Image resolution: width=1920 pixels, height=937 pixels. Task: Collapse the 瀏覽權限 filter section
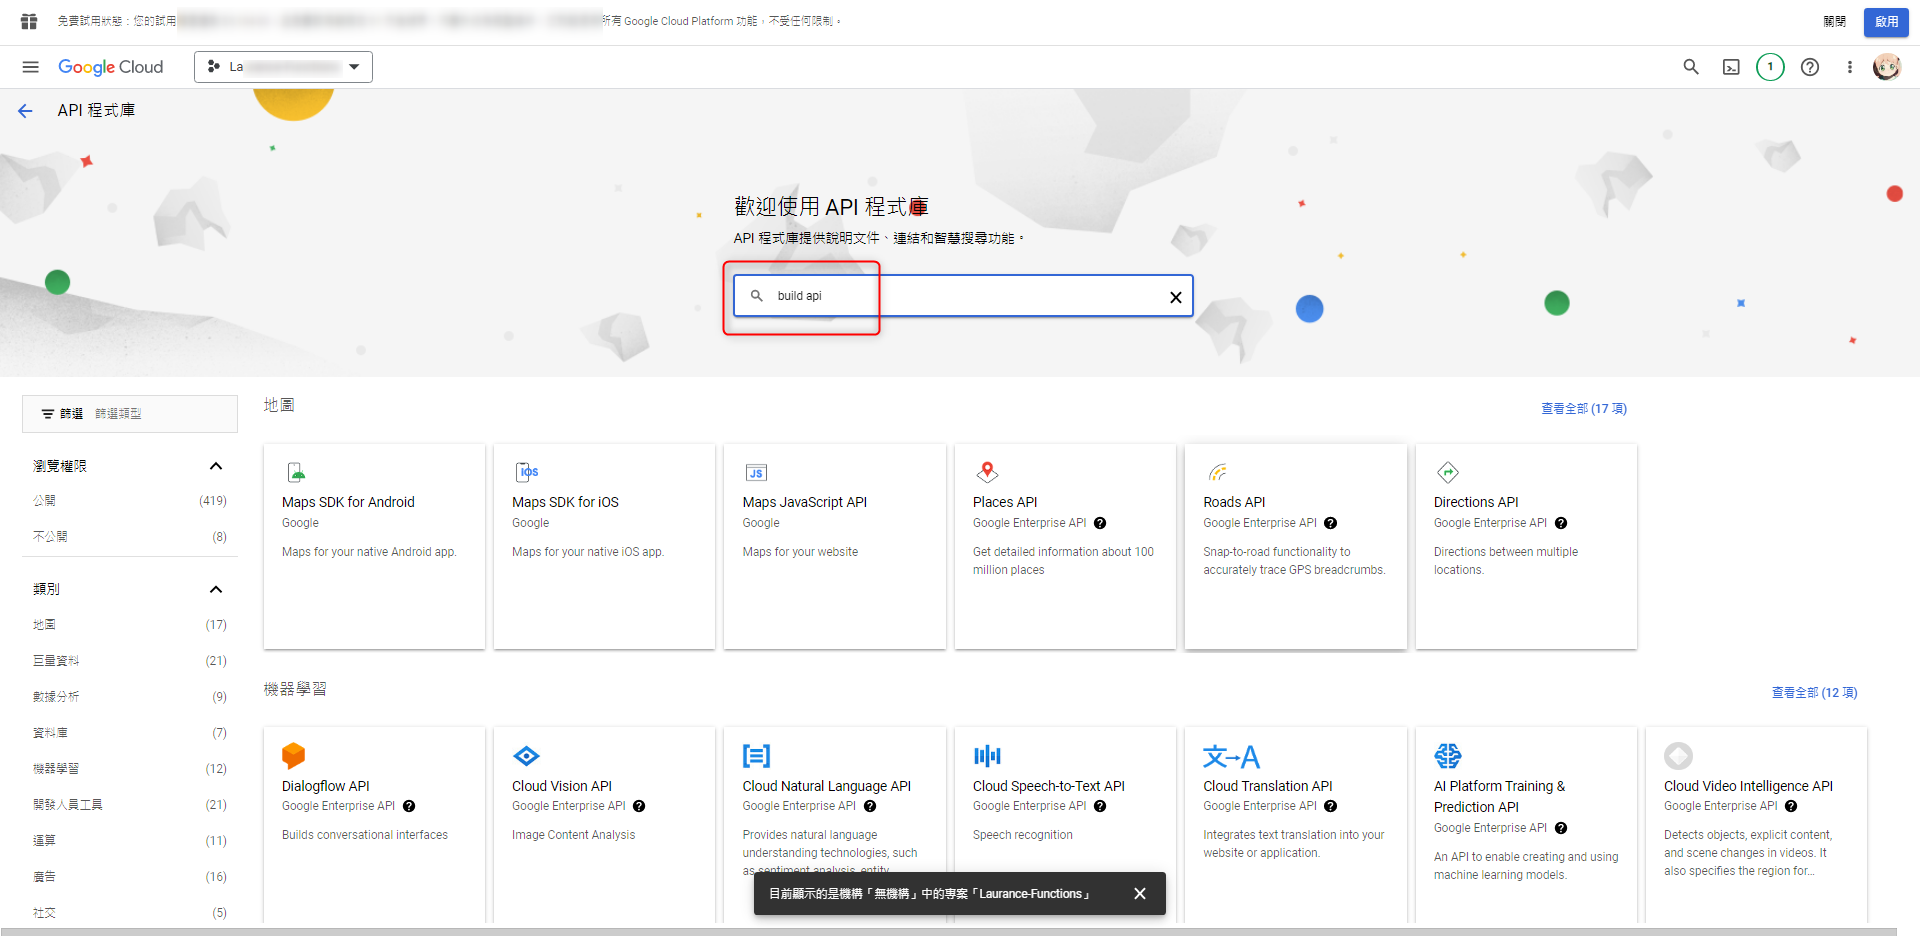coord(215,466)
